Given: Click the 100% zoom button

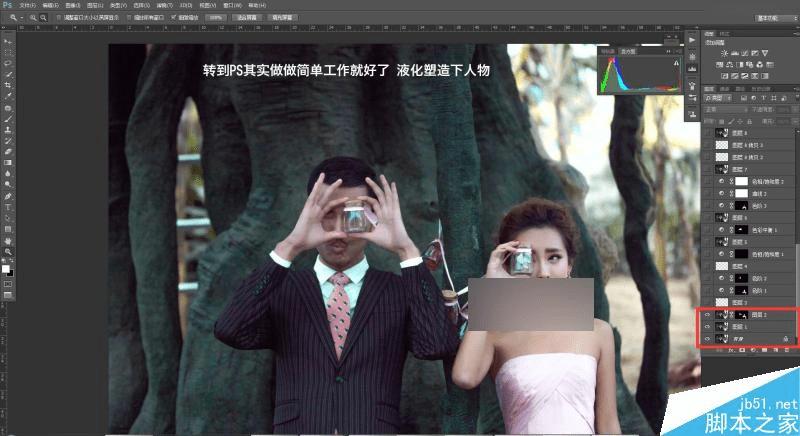Looking at the screenshot, I should (x=216, y=17).
